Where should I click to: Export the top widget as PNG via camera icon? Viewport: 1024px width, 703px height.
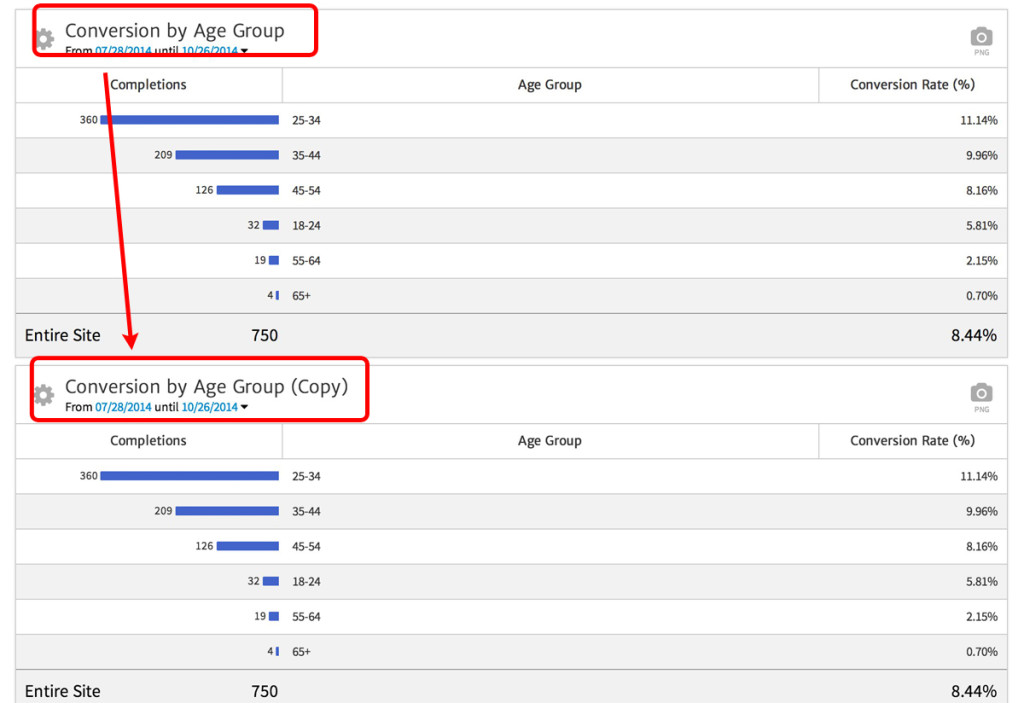click(981, 38)
